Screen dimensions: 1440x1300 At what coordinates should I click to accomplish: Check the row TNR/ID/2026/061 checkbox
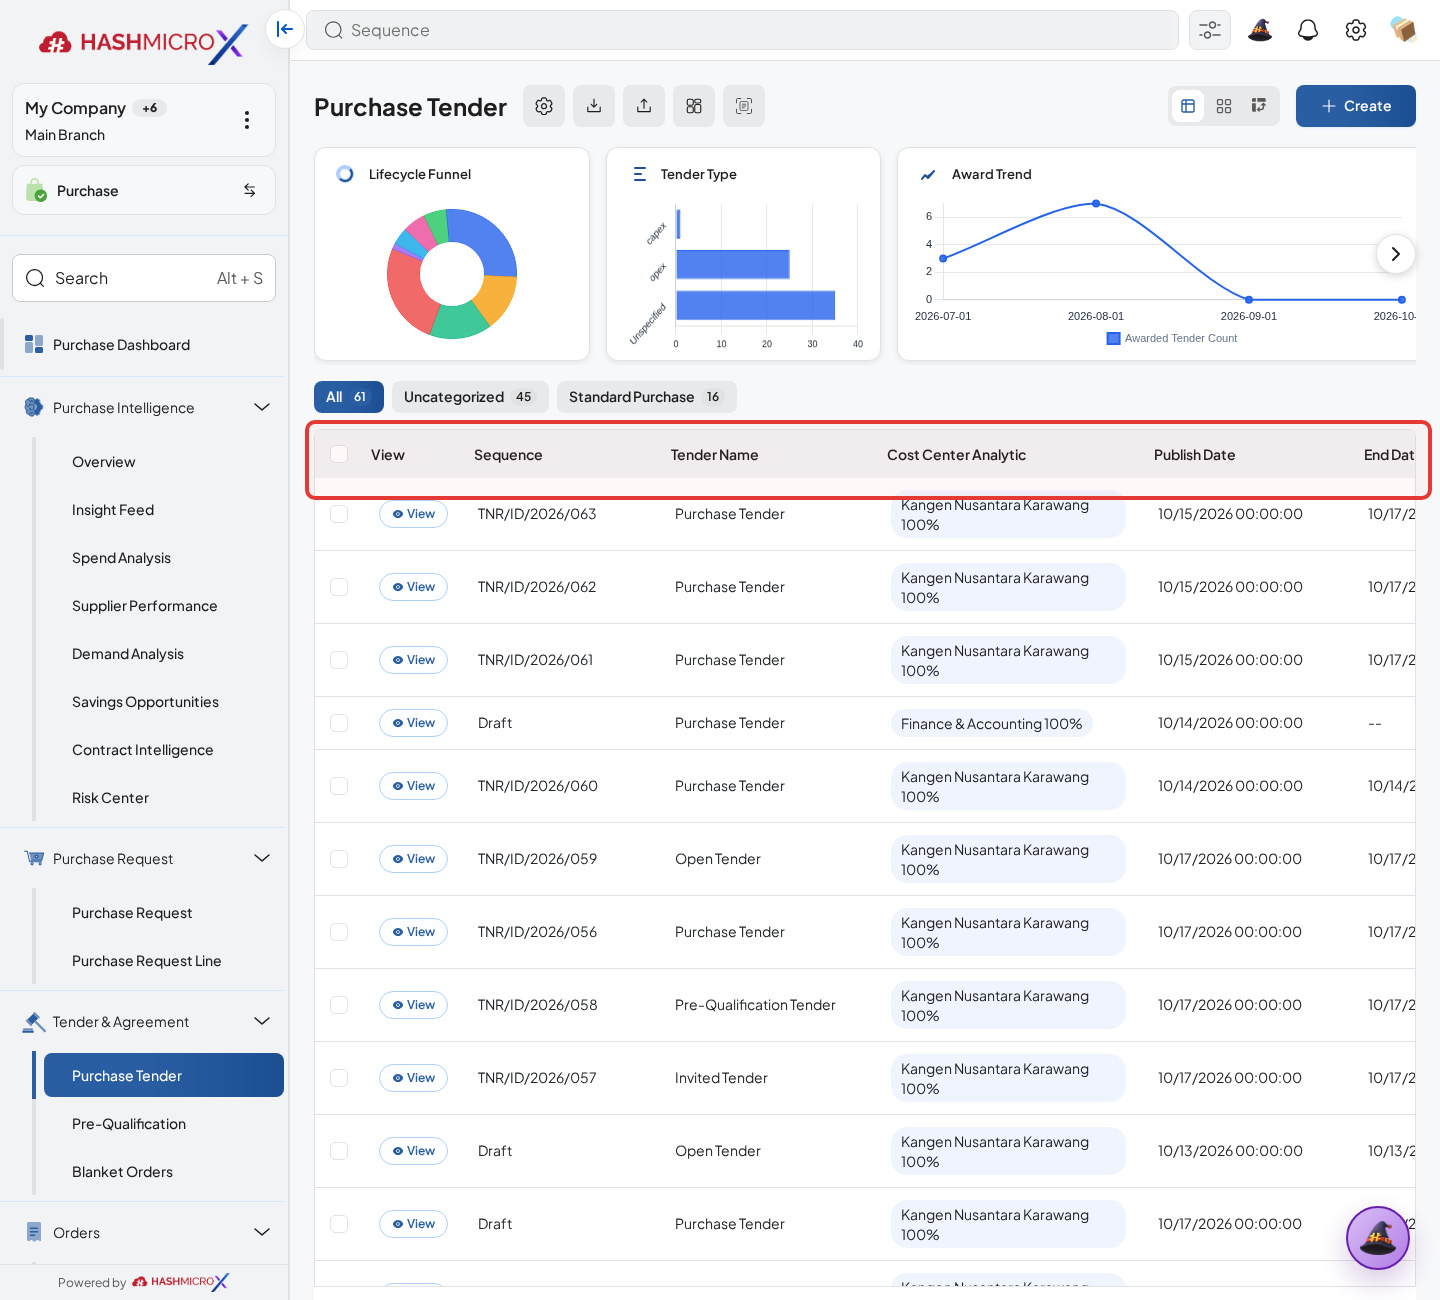(339, 659)
